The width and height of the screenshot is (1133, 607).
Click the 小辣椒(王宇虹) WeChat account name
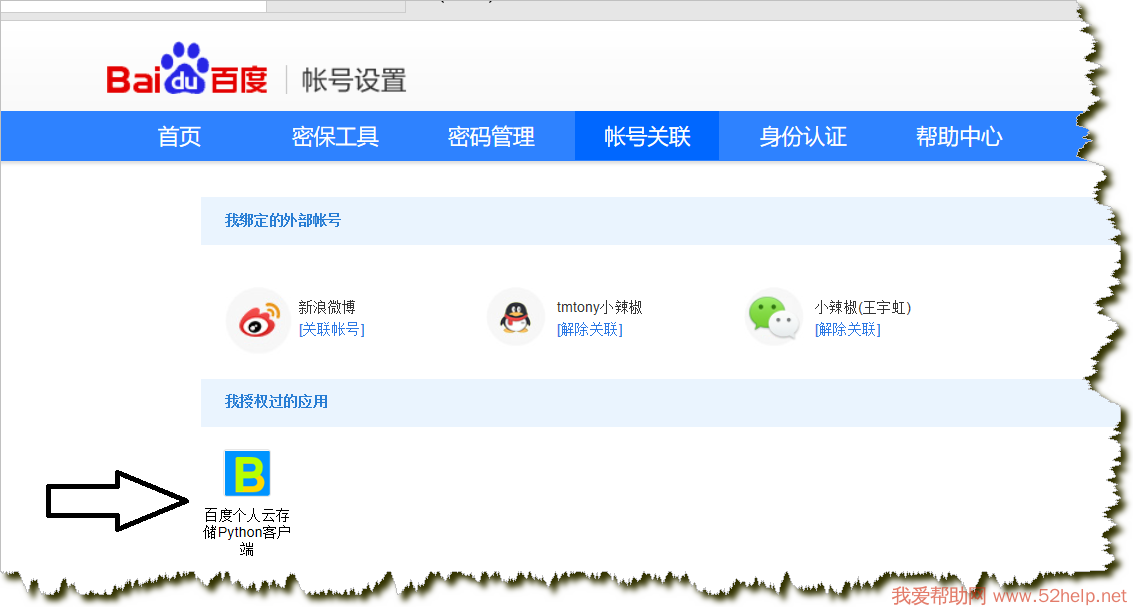[862, 308]
